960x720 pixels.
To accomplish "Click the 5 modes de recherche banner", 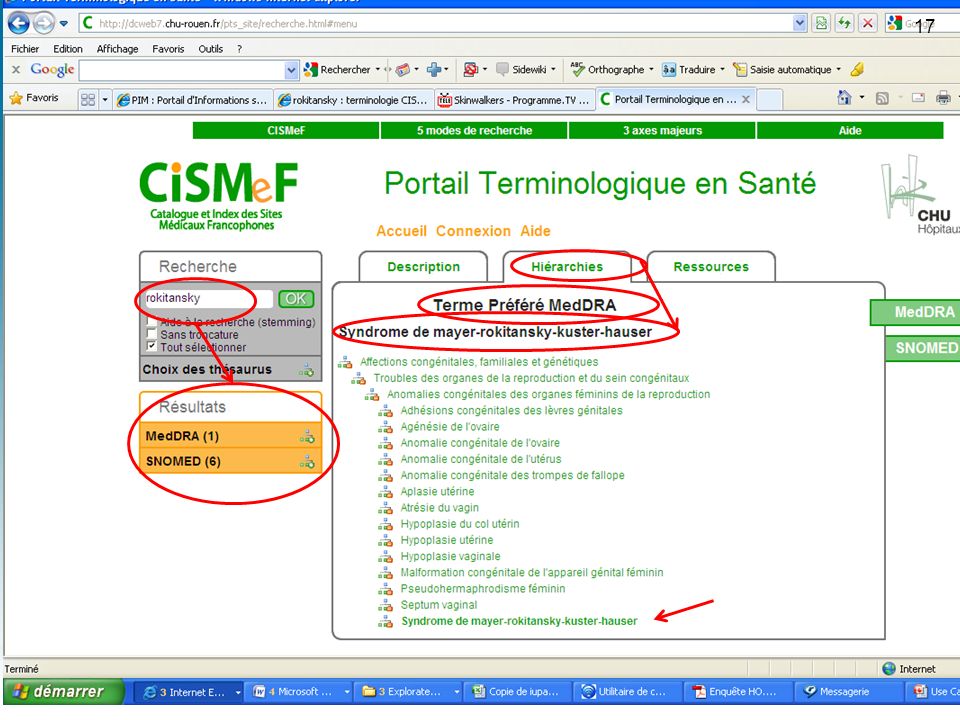I will [x=474, y=130].
